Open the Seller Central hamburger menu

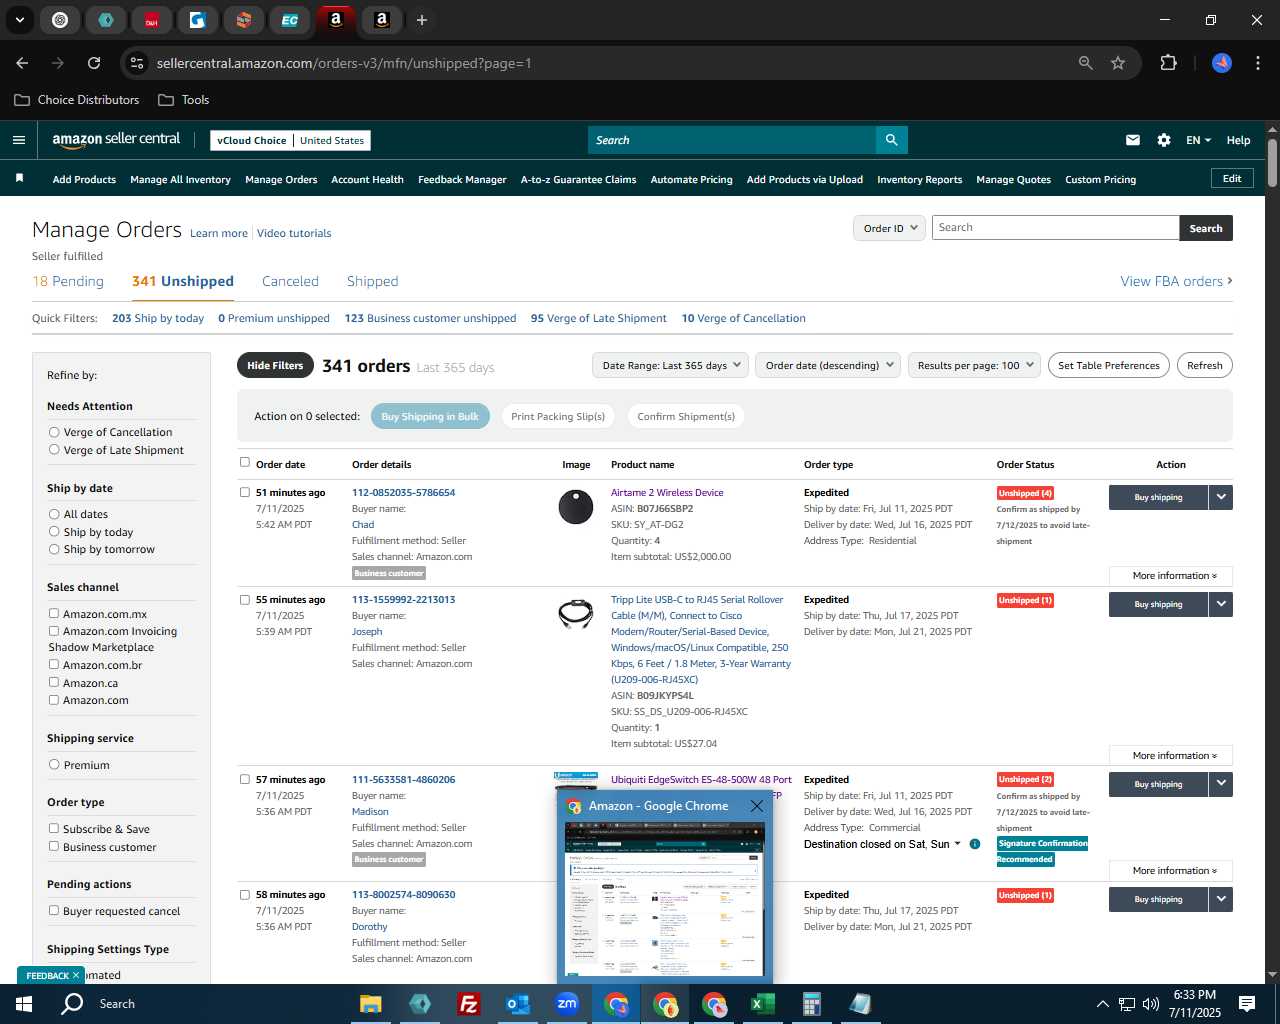point(18,140)
